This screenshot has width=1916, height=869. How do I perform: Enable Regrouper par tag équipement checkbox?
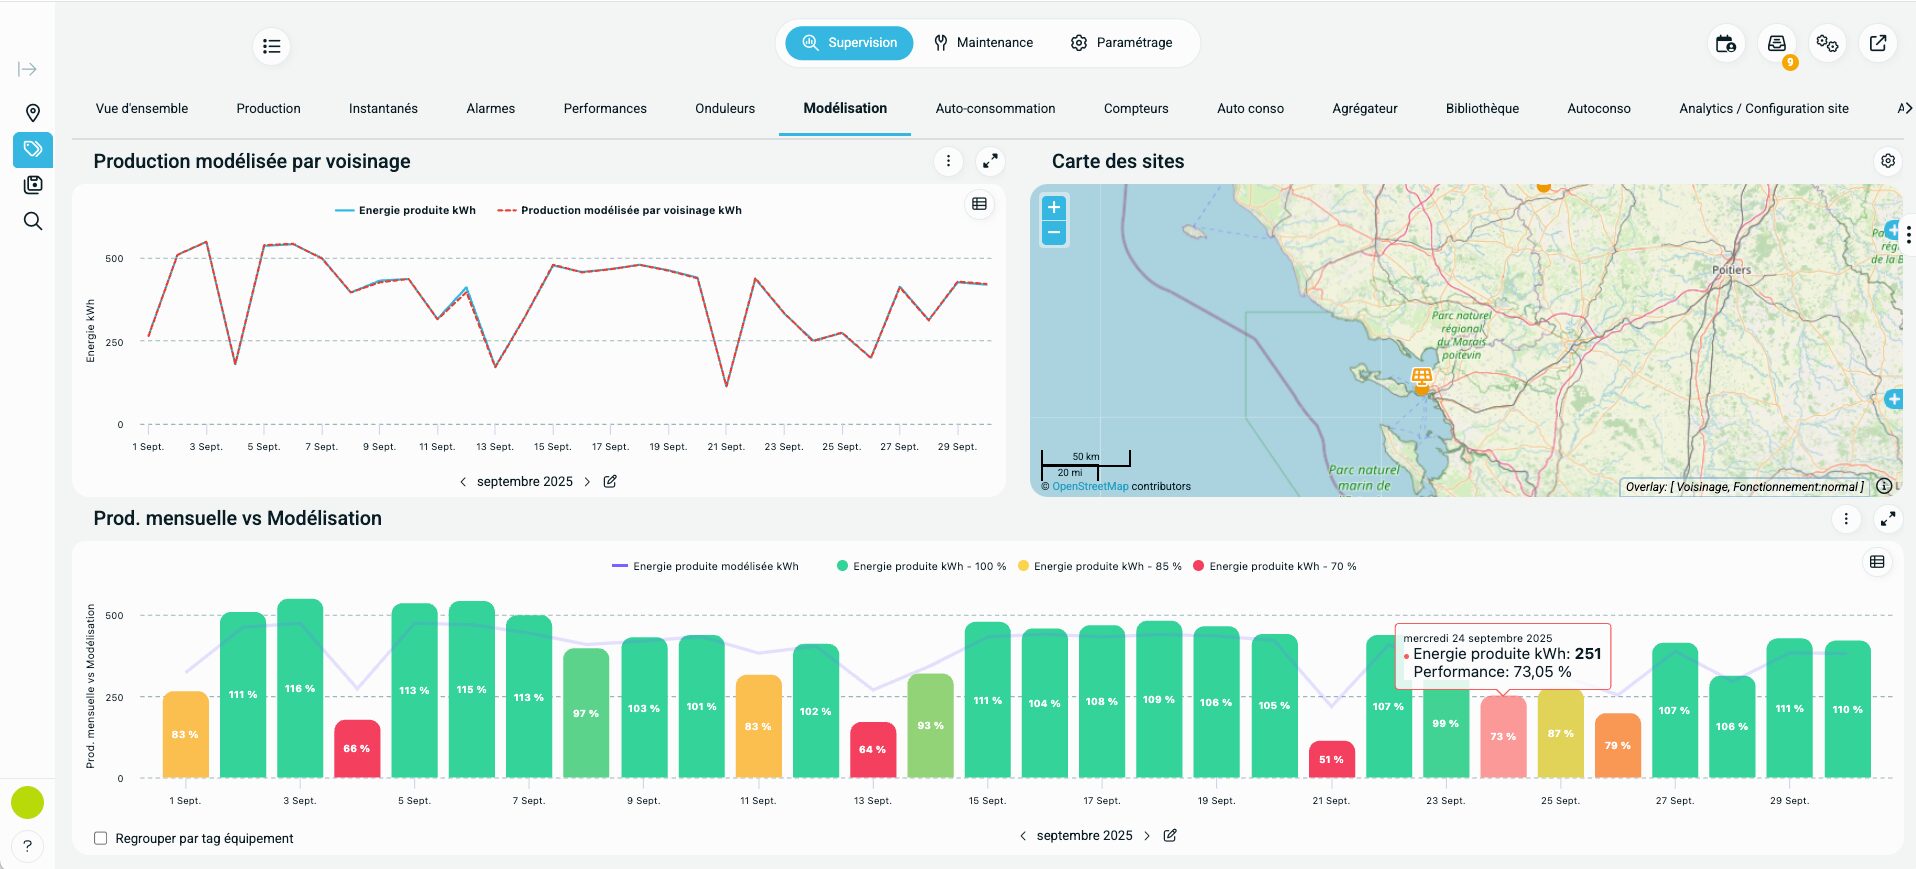pos(100,838)
